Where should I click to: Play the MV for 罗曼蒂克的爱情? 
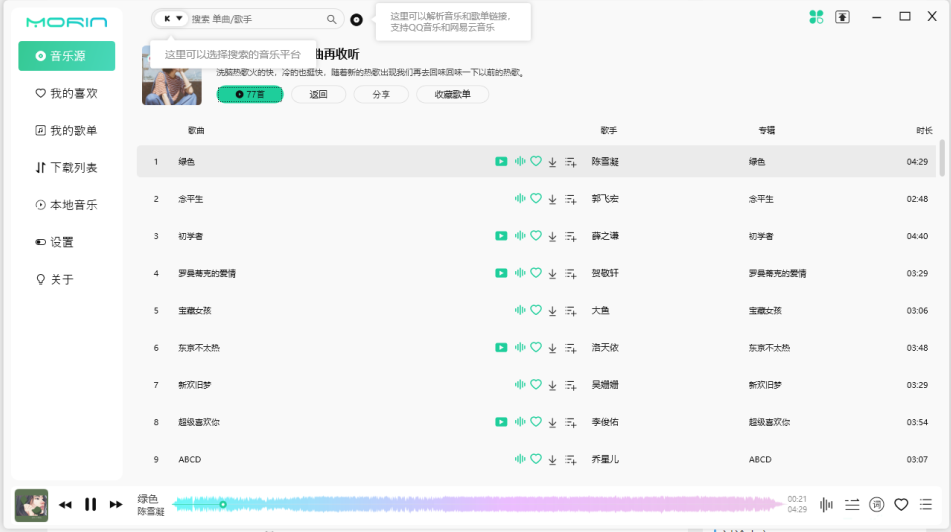(501, 273)
